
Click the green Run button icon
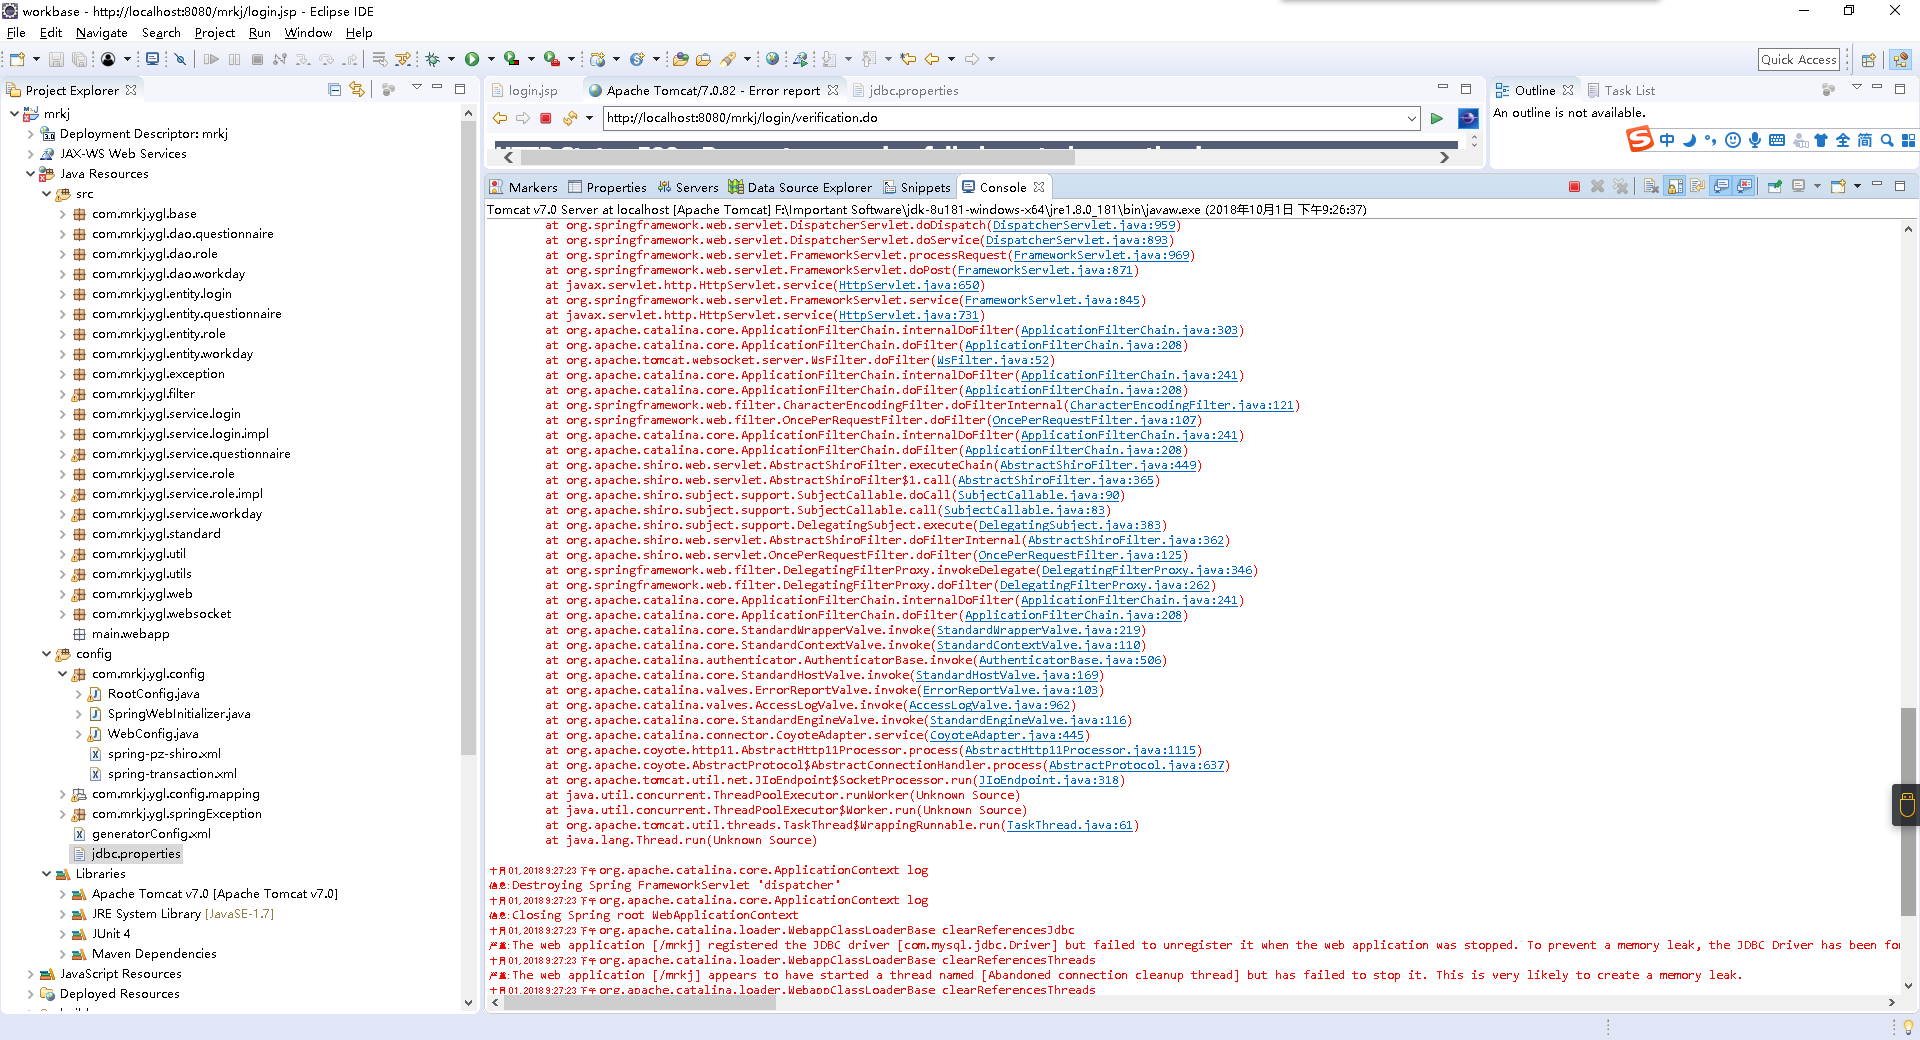click(472, 59)
